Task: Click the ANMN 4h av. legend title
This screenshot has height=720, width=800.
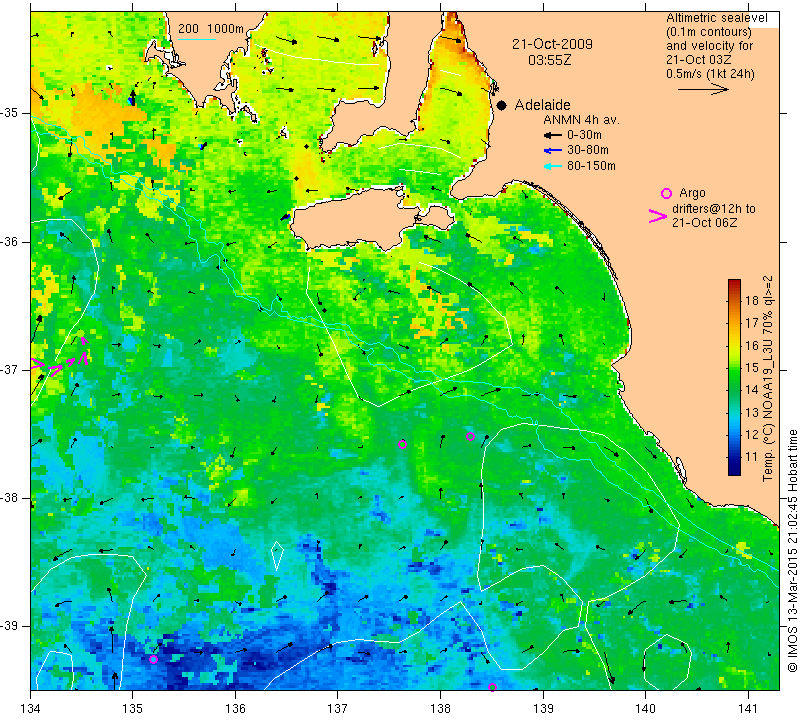Action: pyautogui.click(x=581, y=120)
